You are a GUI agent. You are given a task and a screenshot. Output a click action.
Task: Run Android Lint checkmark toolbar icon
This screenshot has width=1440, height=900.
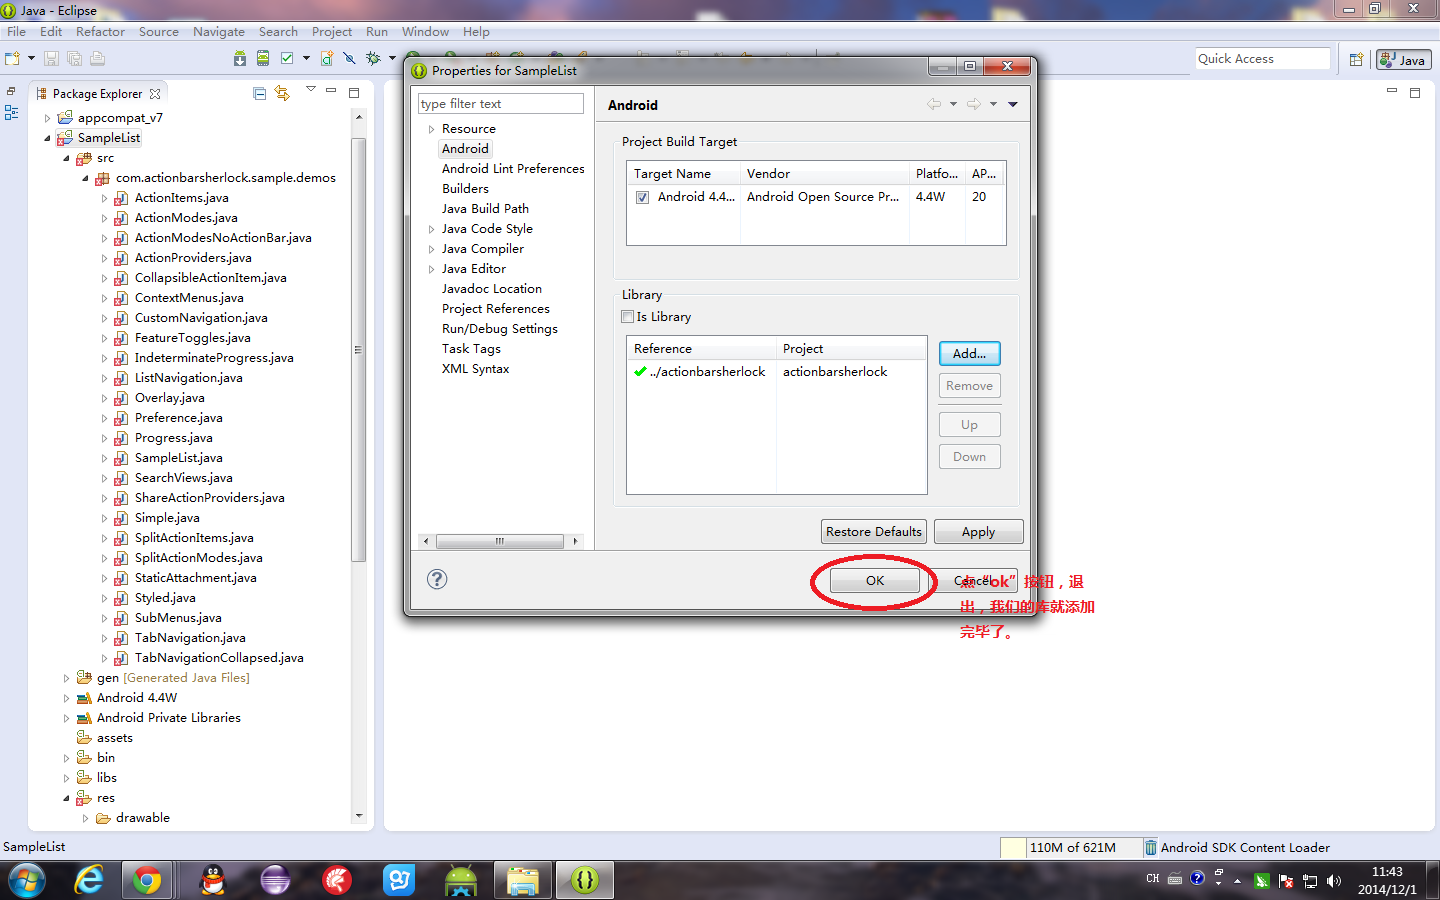pos(287,59)
